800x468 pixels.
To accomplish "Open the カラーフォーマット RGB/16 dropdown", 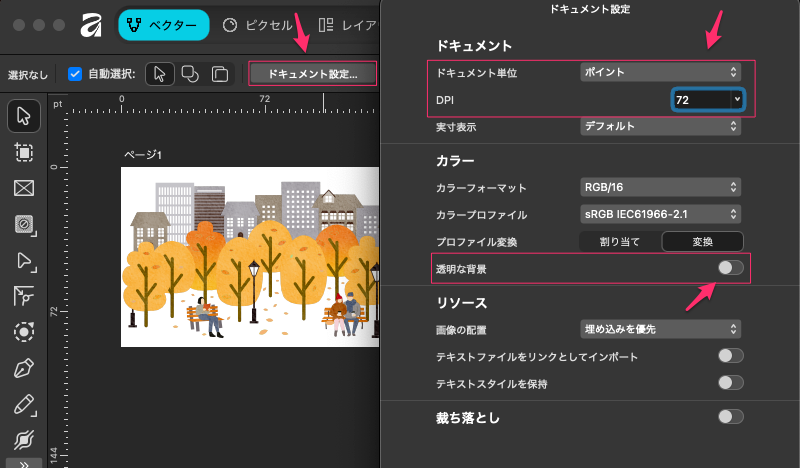I will point(660,187).
